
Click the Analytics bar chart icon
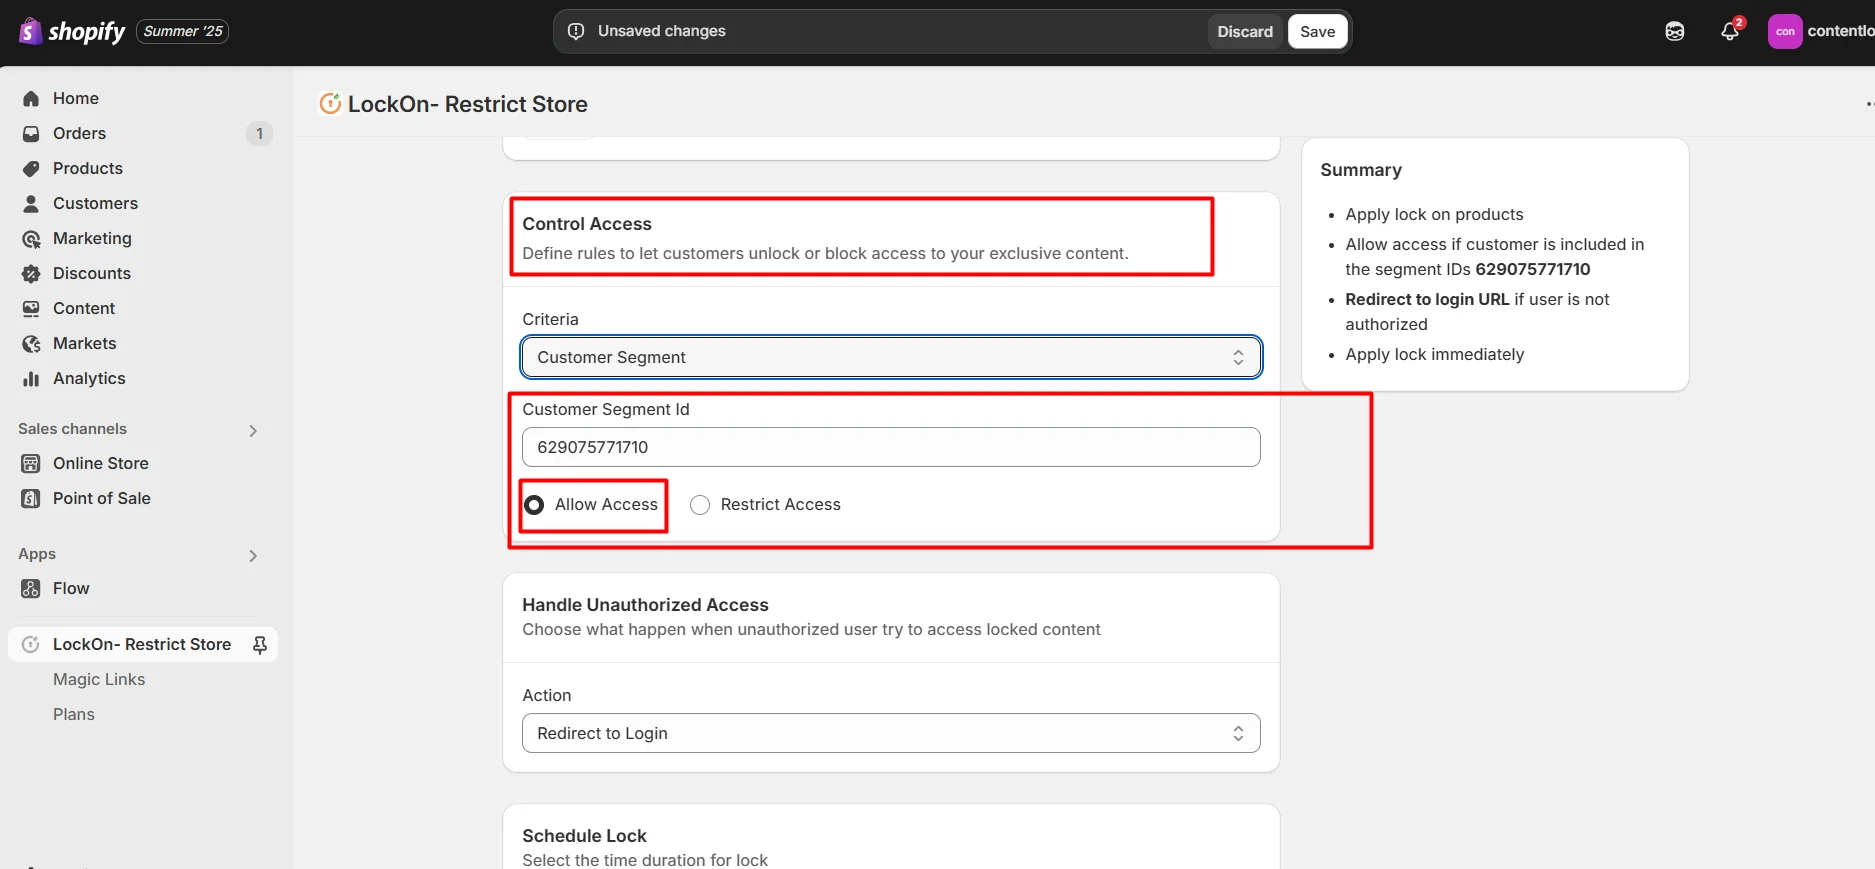coord(31,378)
